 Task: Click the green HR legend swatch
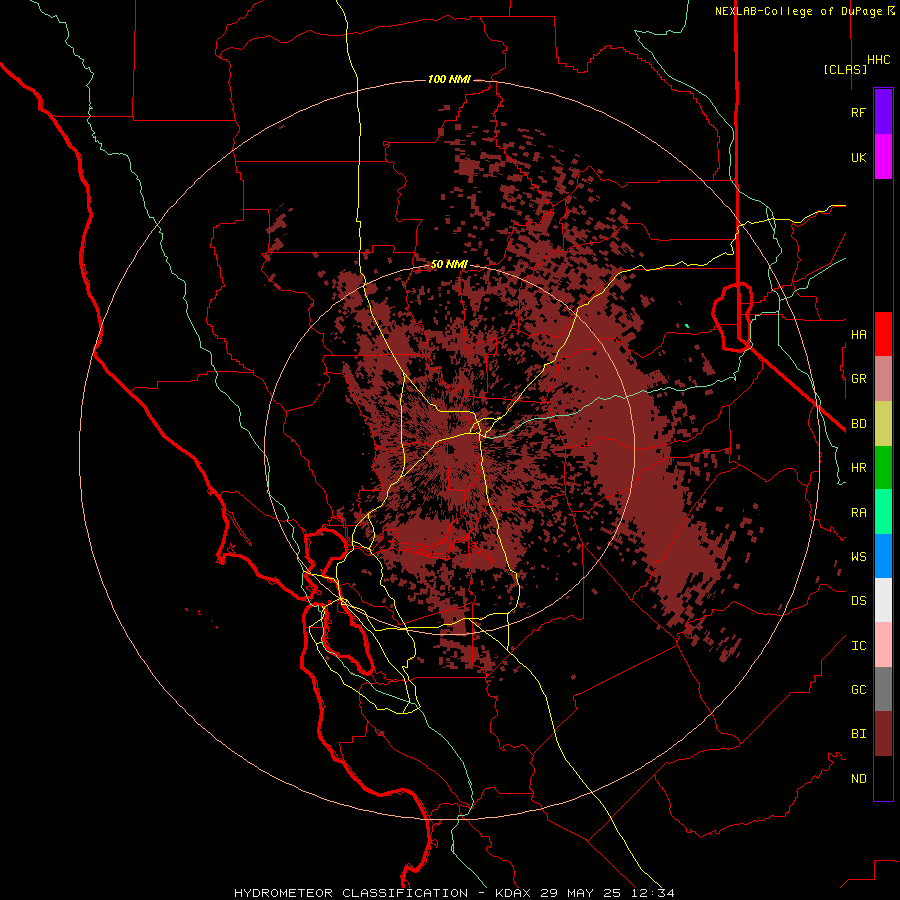tap(883, 467)
